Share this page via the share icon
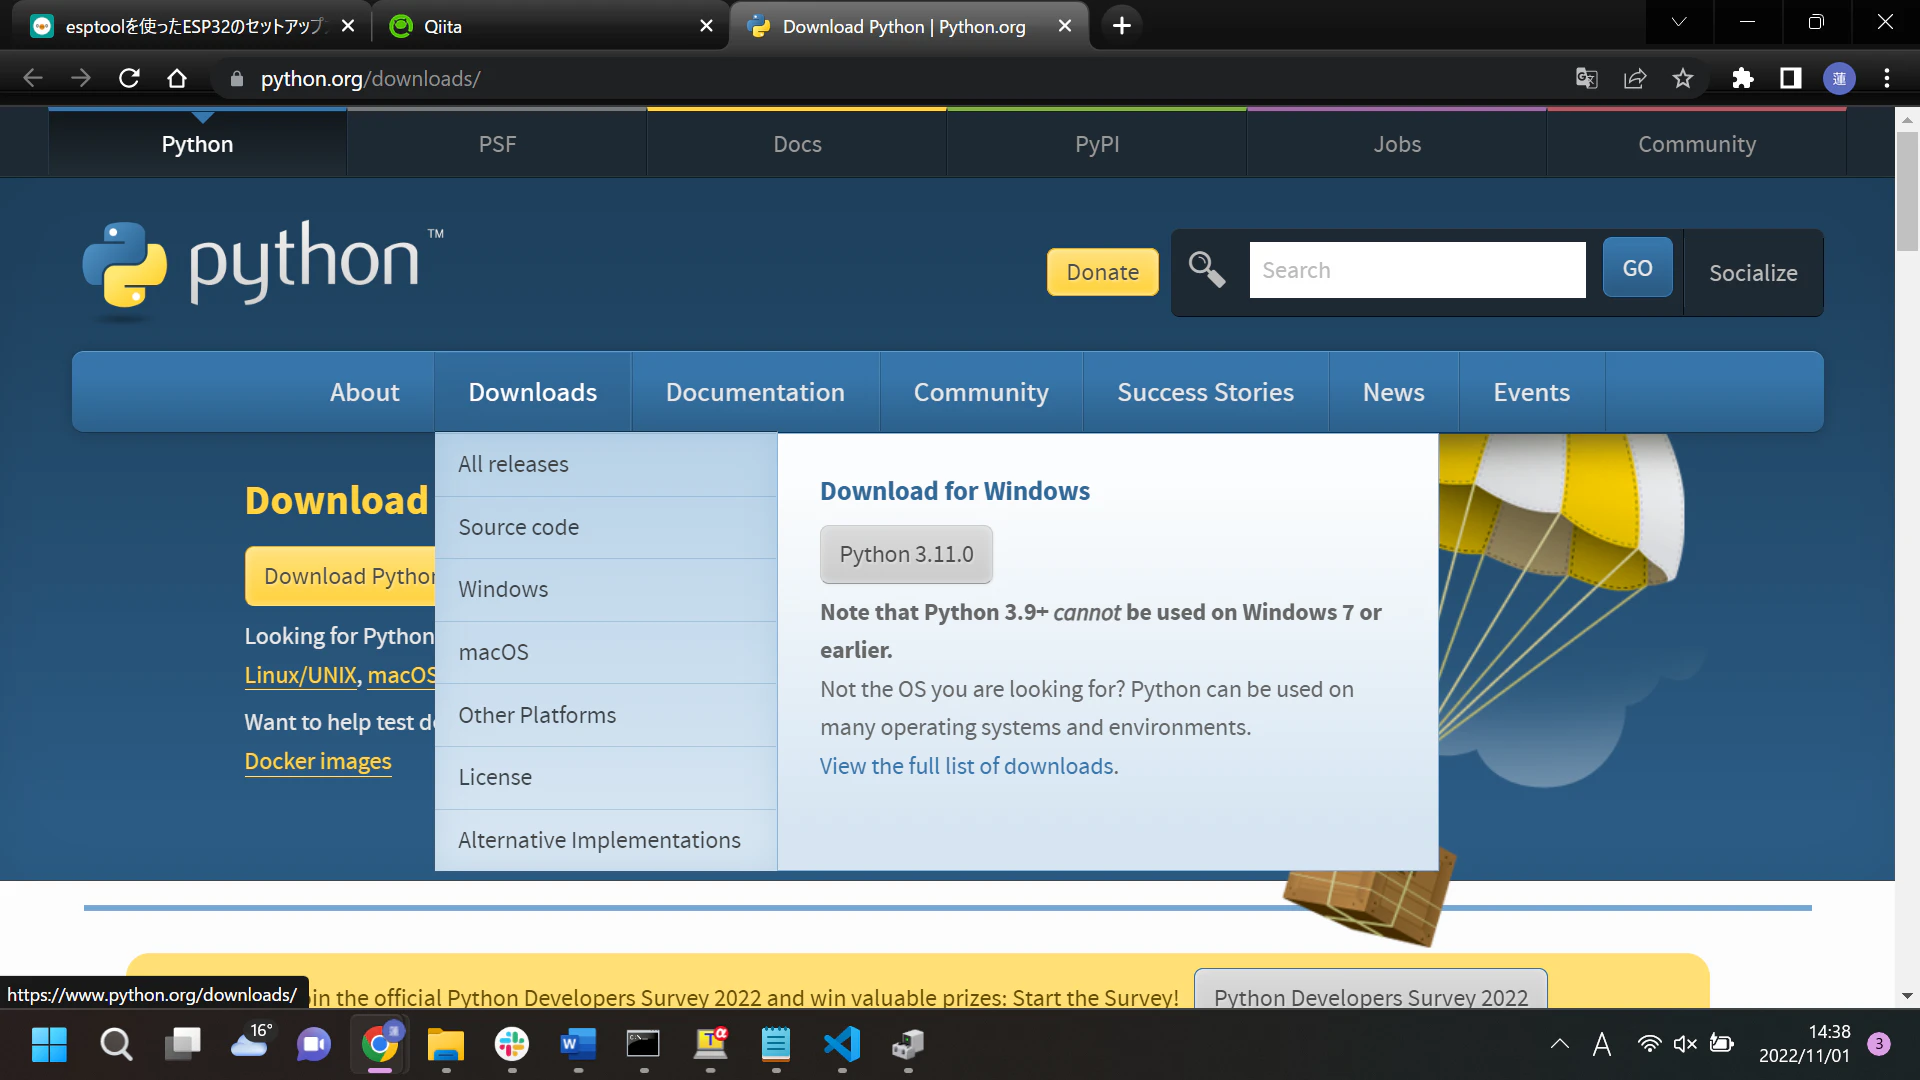The image size is (1920, 1080). pos(1635,78)
